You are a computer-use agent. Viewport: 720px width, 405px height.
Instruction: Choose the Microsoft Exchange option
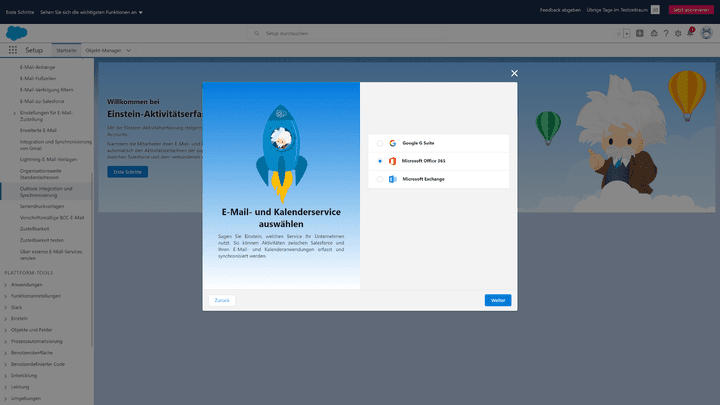380,179
